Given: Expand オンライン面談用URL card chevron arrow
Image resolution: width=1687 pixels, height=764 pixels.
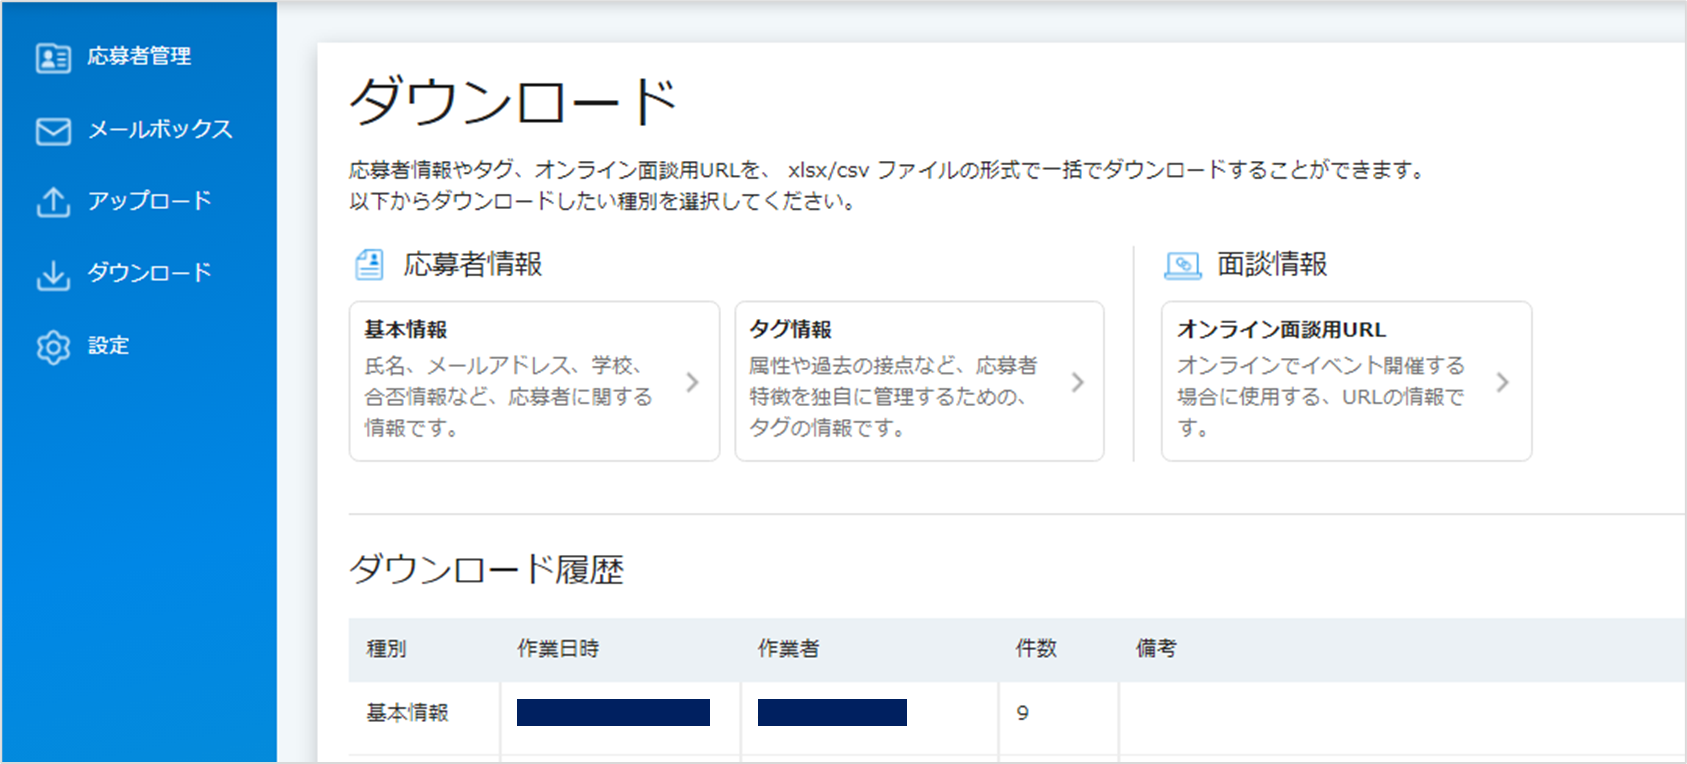Looking at the screenshot, I should pos(1502,382).
